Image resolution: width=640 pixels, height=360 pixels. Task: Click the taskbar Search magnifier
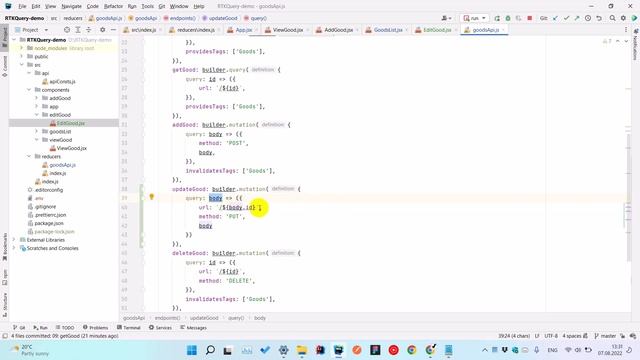click(210, 350)
